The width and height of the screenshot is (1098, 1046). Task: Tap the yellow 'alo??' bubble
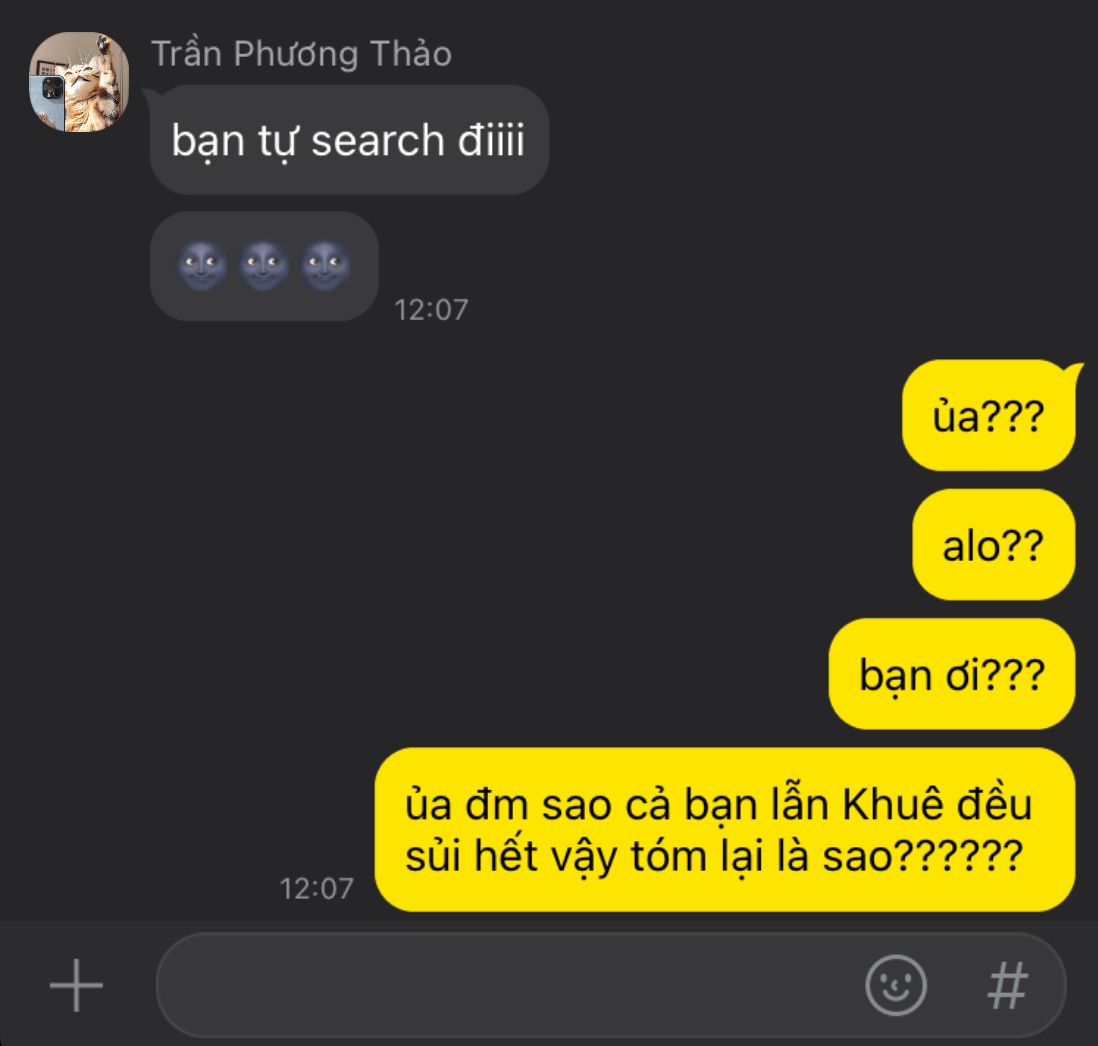tap(993, 545)
